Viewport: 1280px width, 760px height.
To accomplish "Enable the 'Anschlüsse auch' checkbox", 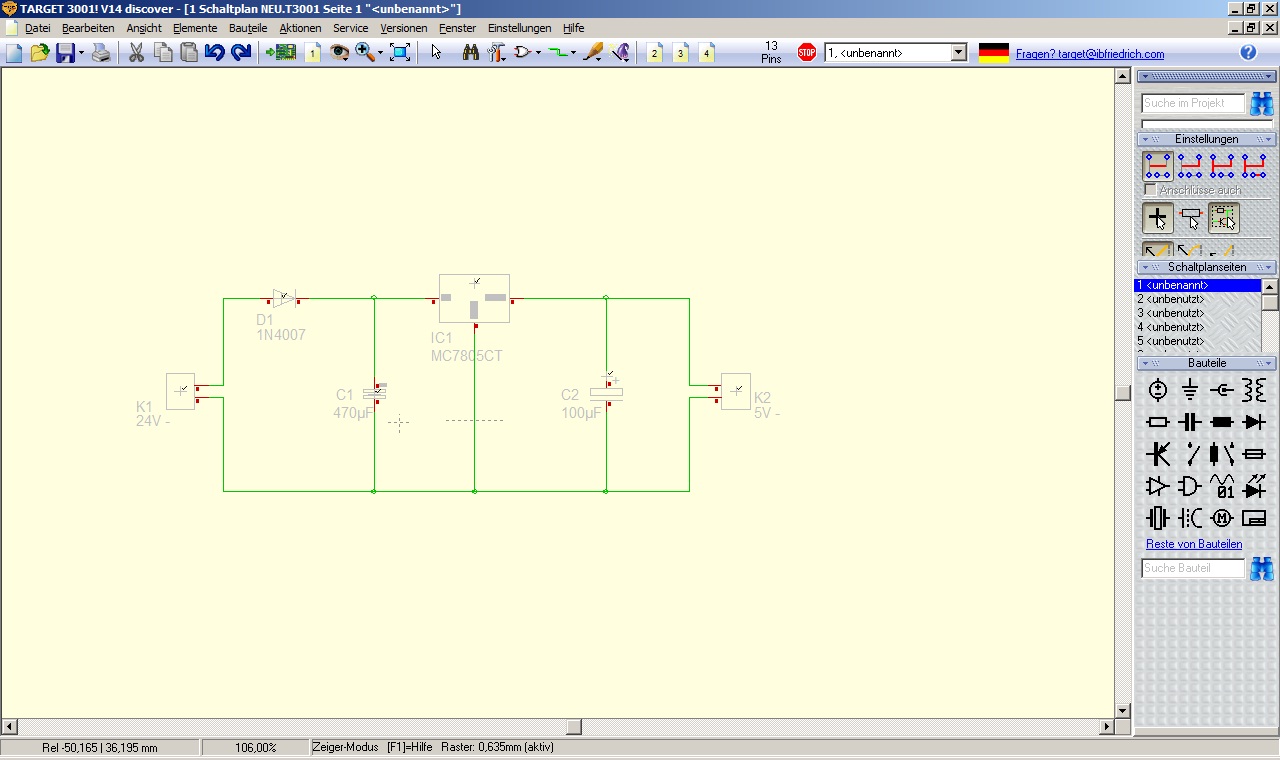I will tap(1150, 190).
